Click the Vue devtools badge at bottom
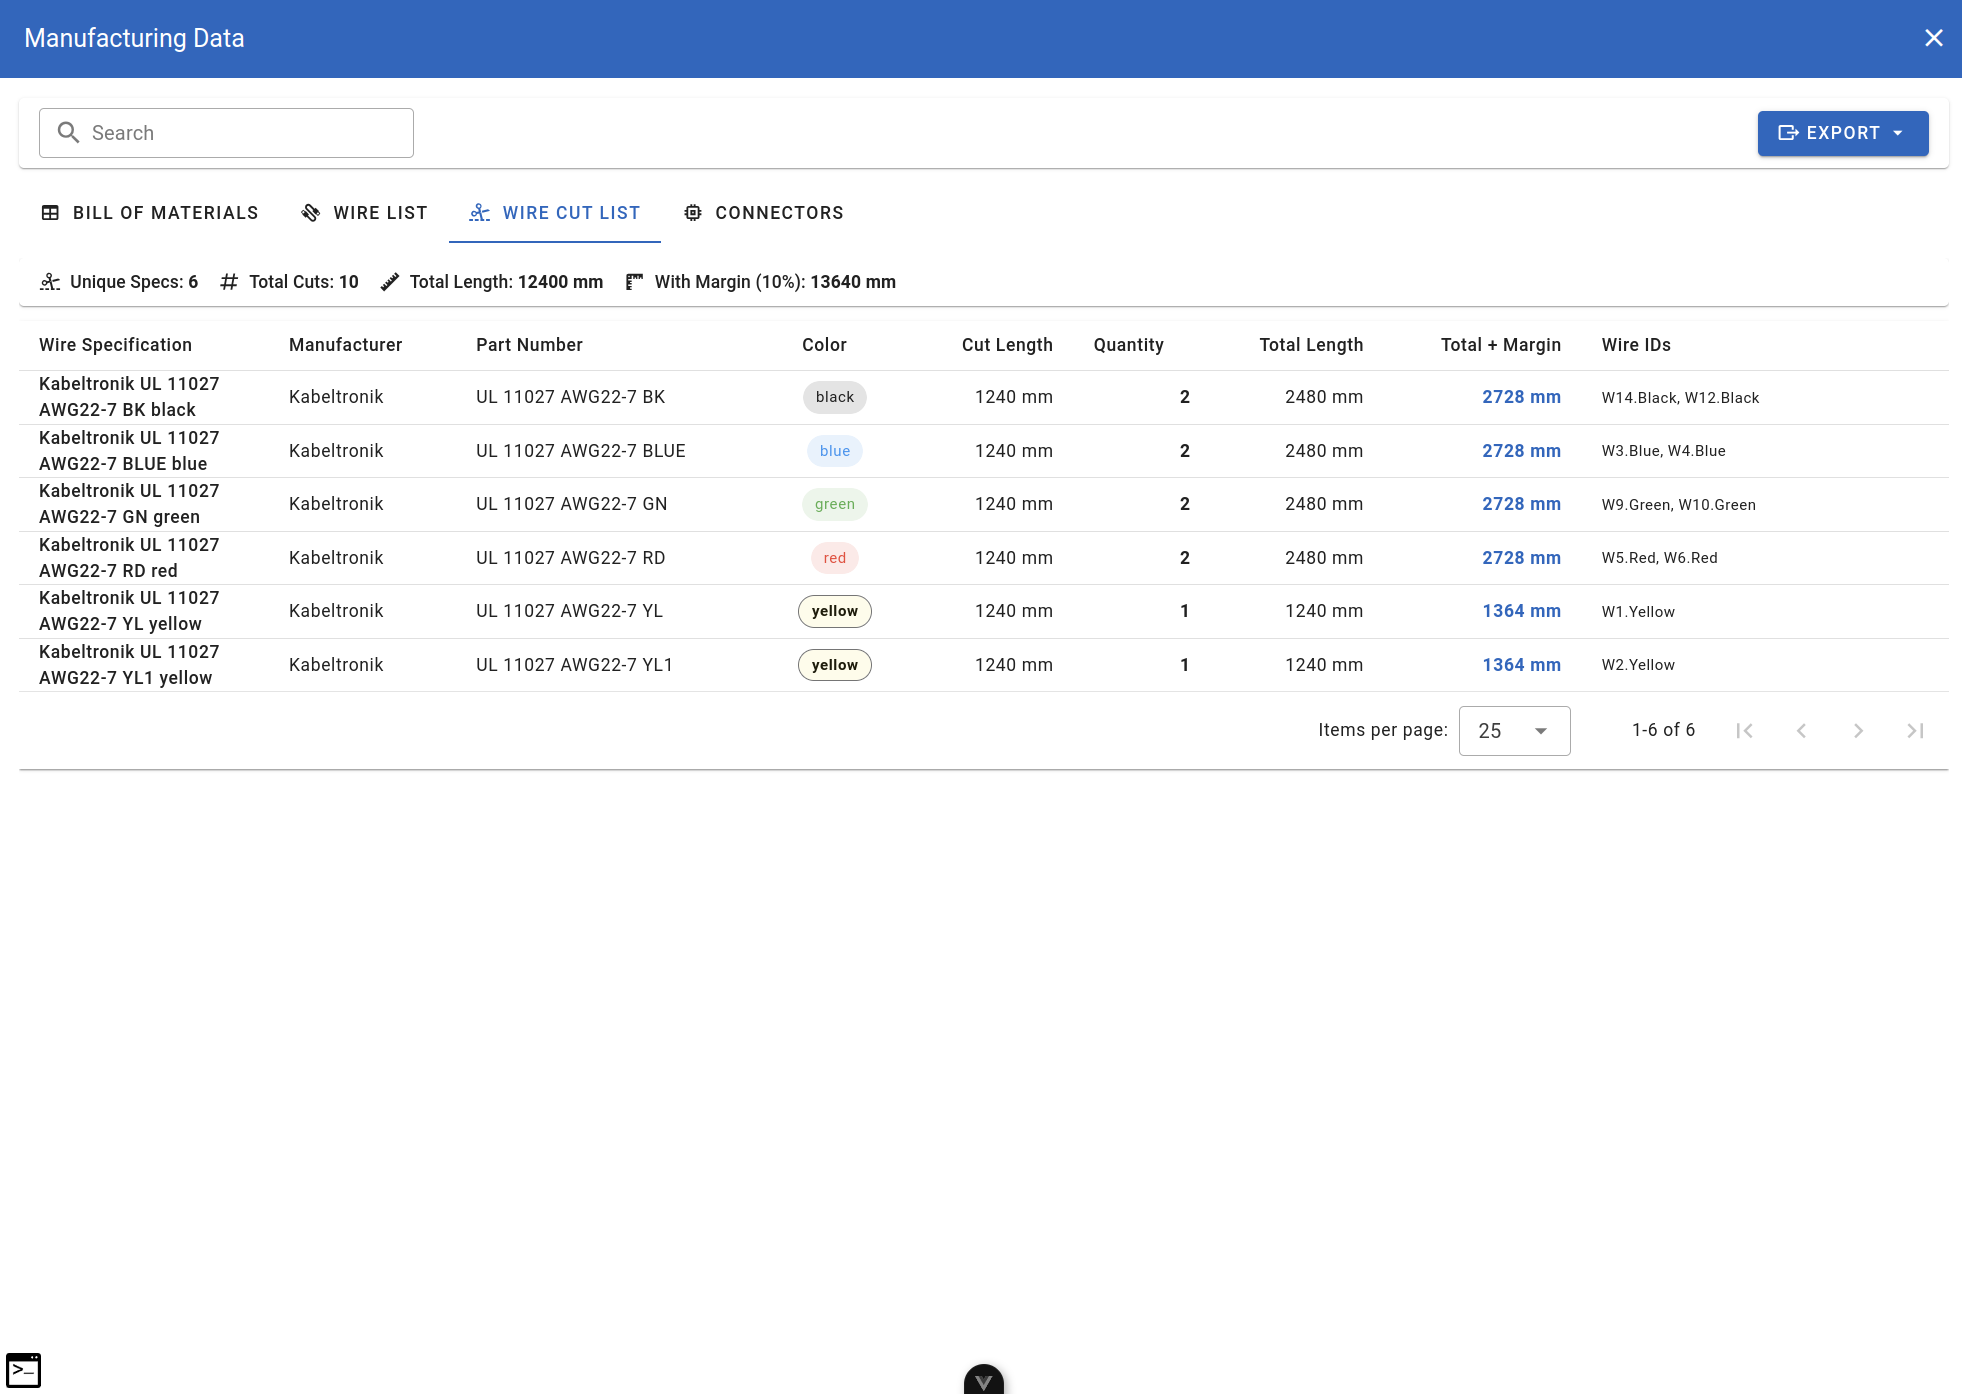Image resolution: width=1962 pixels, height=1394 pixels. point(983,1380)
